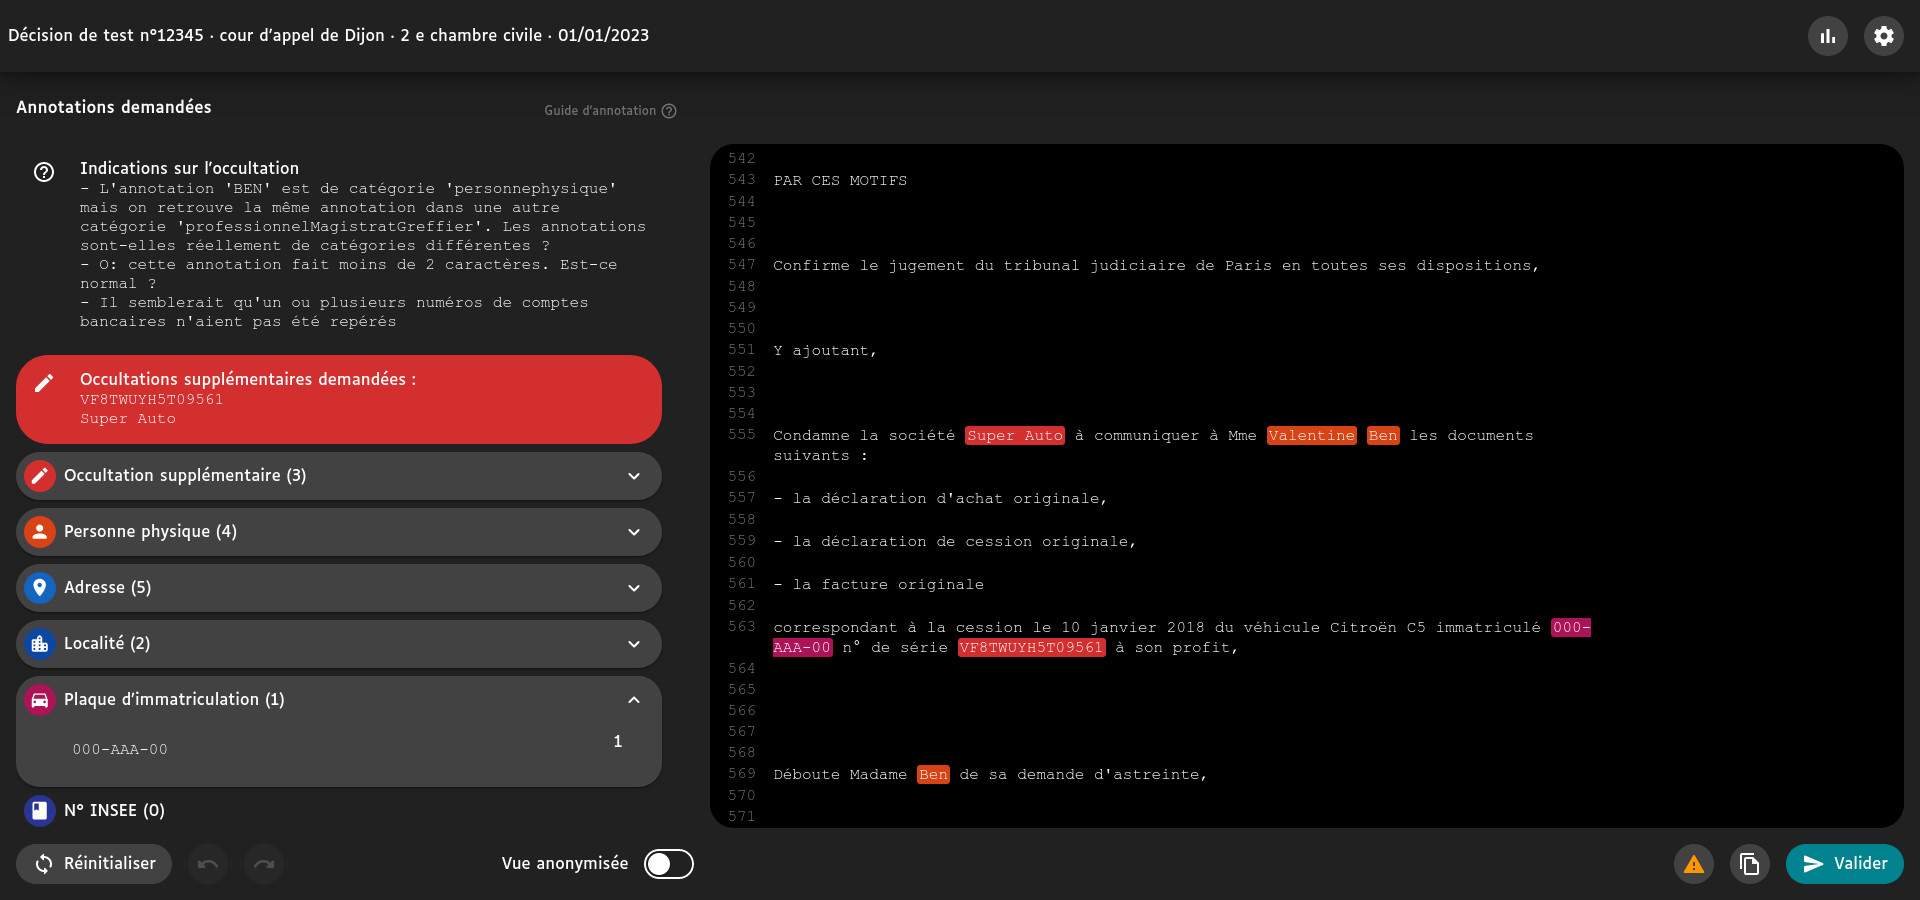
Task: Expand the Localité (2) chevron
Action: pyautogui.click(x=634, y=644)
